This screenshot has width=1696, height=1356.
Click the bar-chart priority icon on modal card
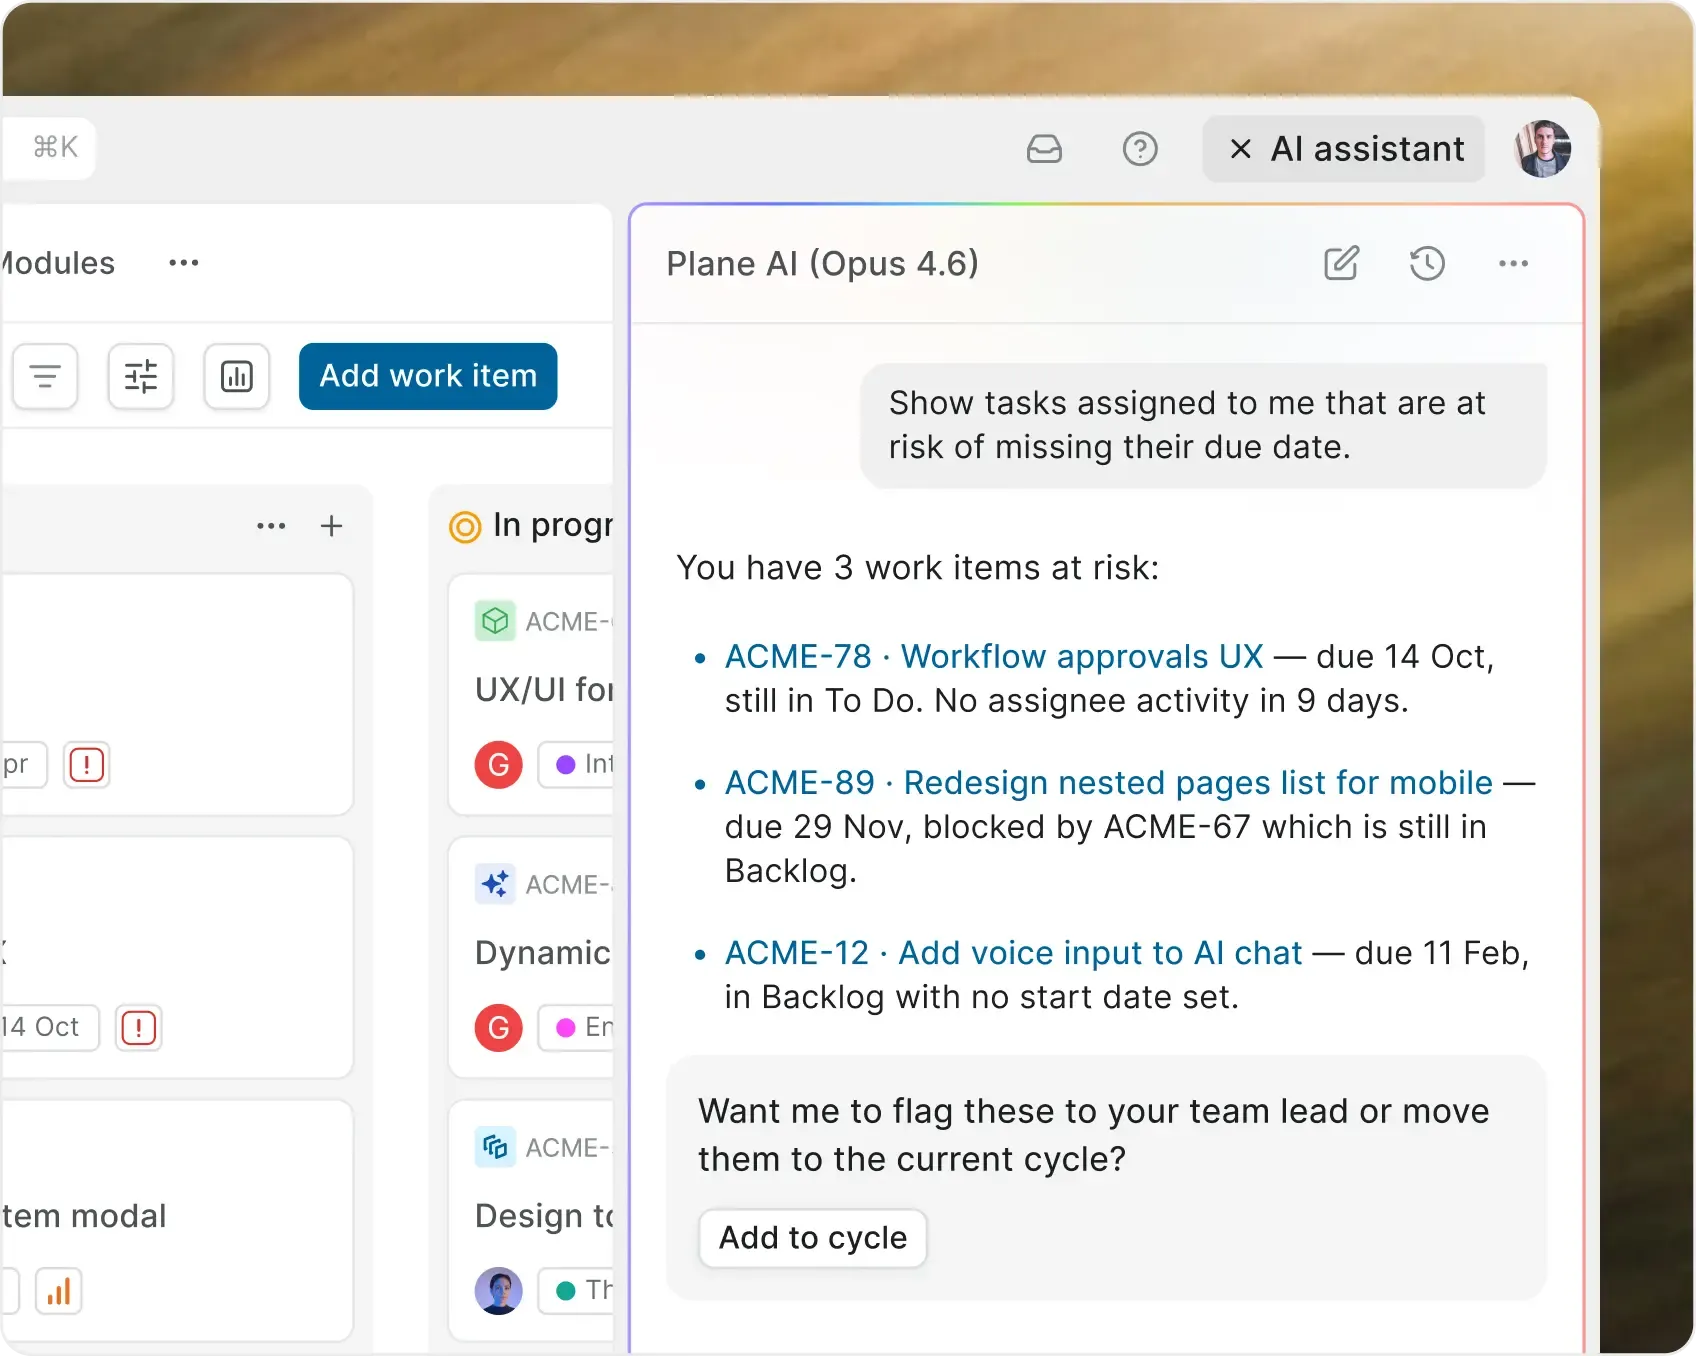tap(59, 1291)
